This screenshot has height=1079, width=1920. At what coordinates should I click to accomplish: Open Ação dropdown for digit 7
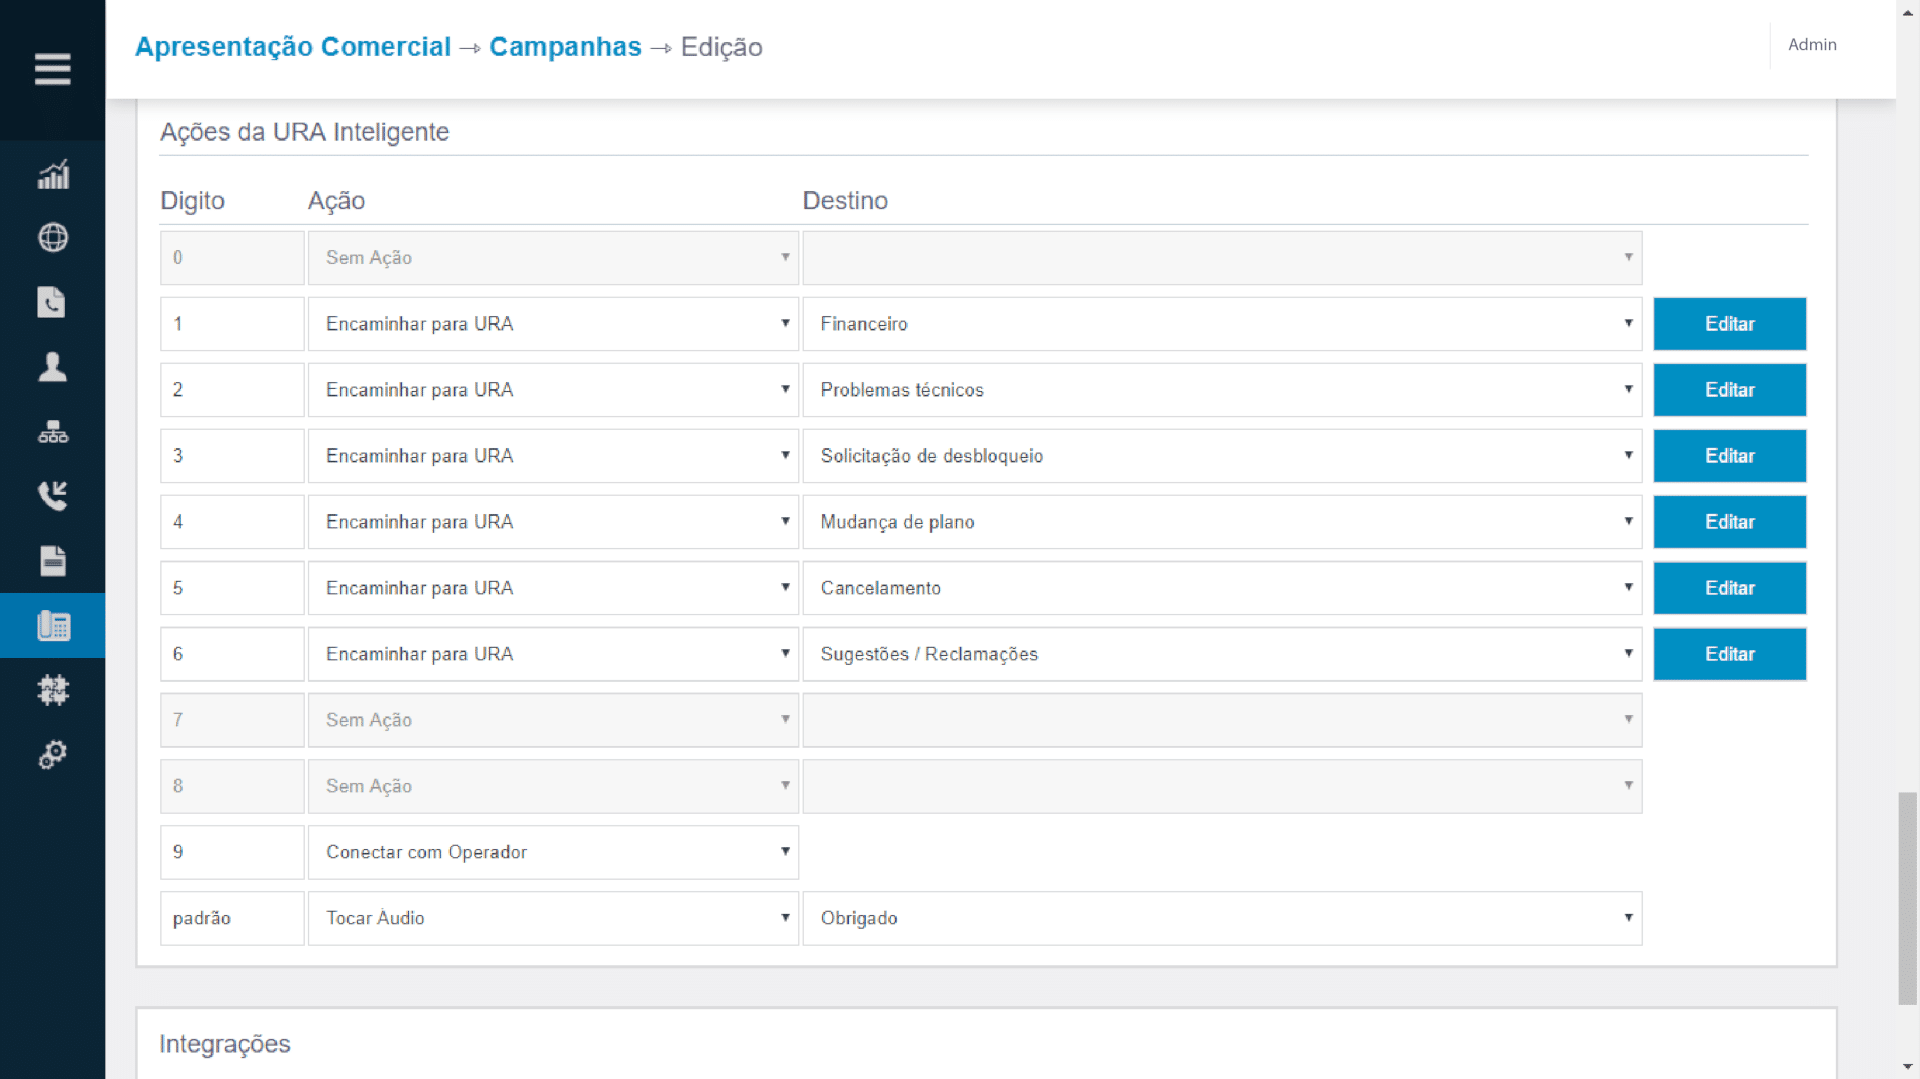(x=553, y=720)
